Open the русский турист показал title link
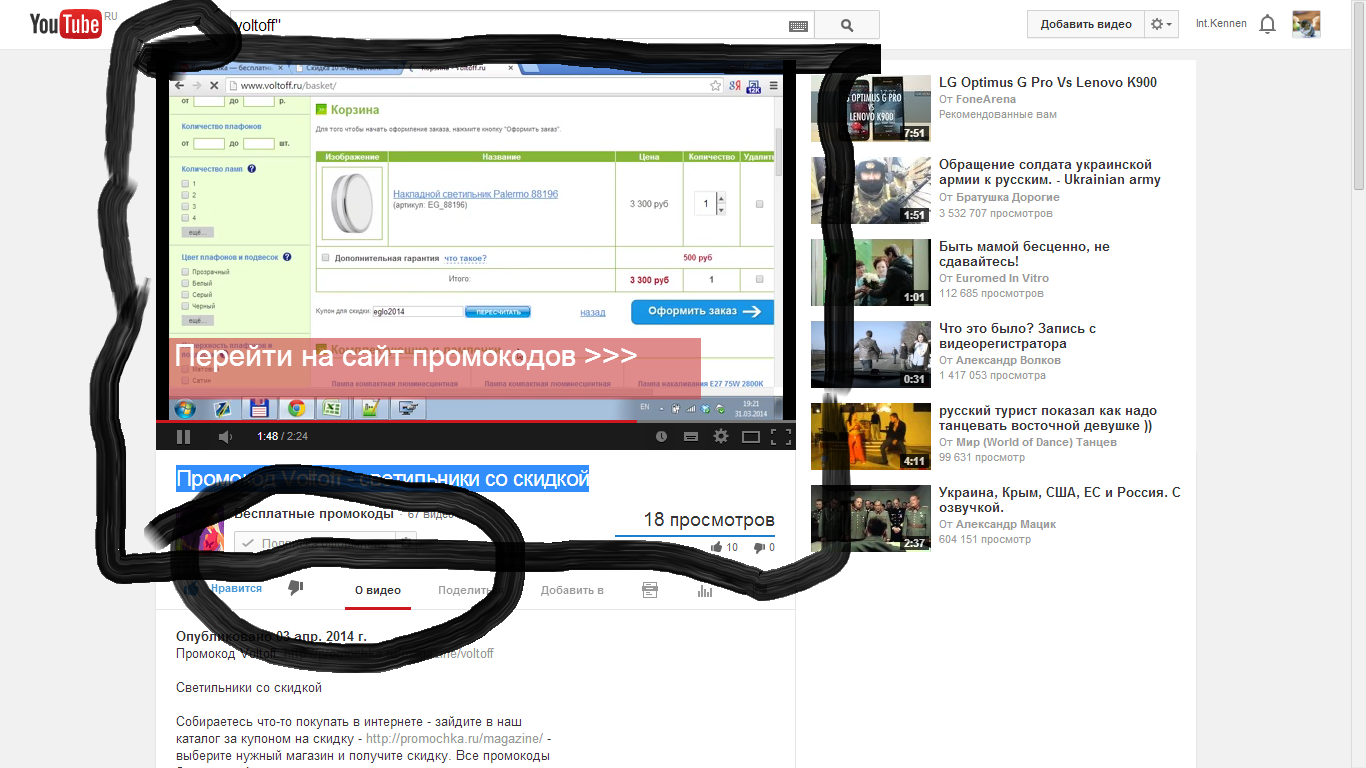The width and height of the screenshot is (1366, 768). [1048, 418]
